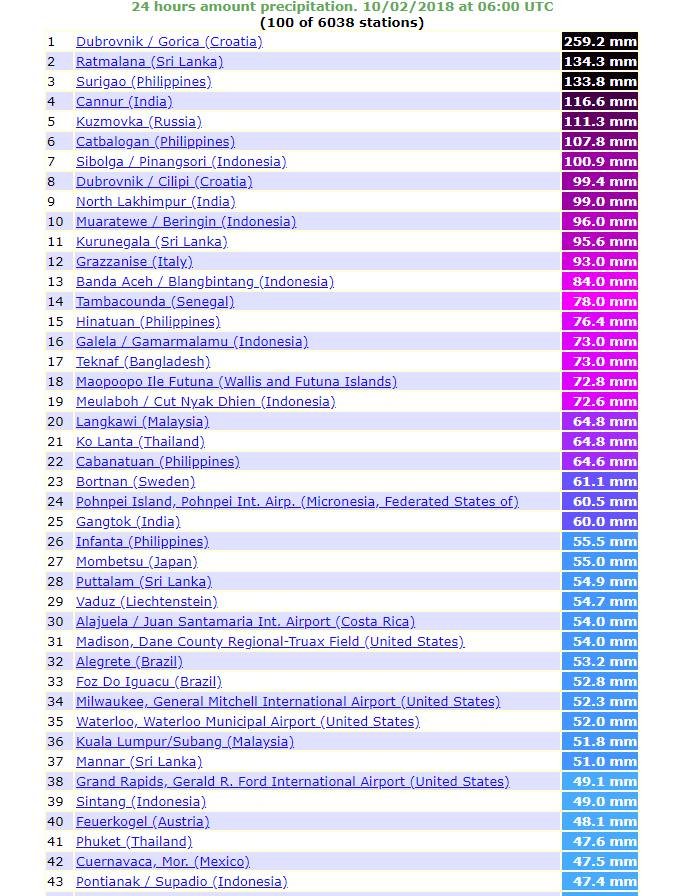
Task: Click the Ratmalana (Sri Lanka) link
Action: point(149,62)
